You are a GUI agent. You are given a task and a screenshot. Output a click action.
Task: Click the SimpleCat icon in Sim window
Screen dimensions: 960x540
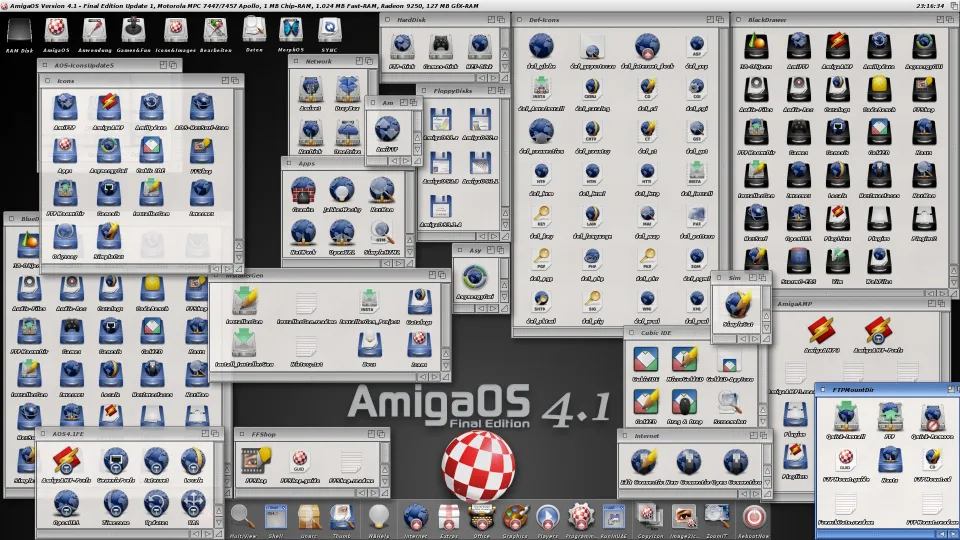point(740,304)
